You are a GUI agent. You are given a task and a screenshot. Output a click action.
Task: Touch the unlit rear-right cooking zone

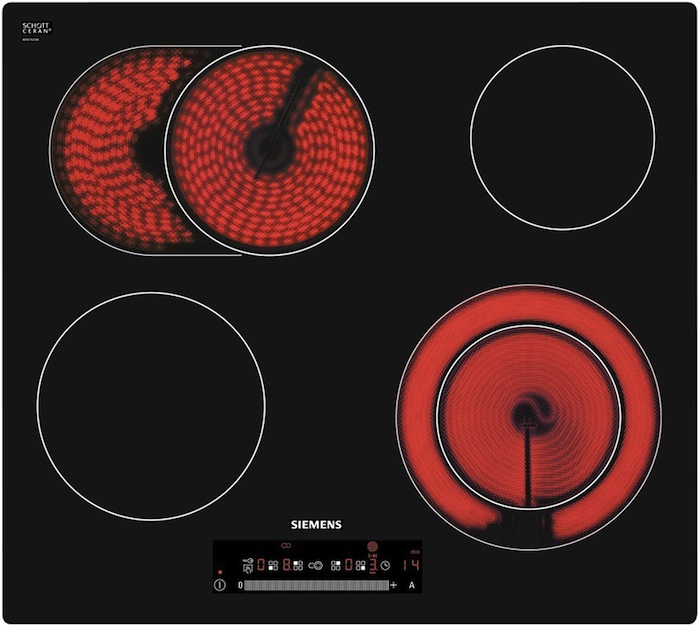pos(562,137)
